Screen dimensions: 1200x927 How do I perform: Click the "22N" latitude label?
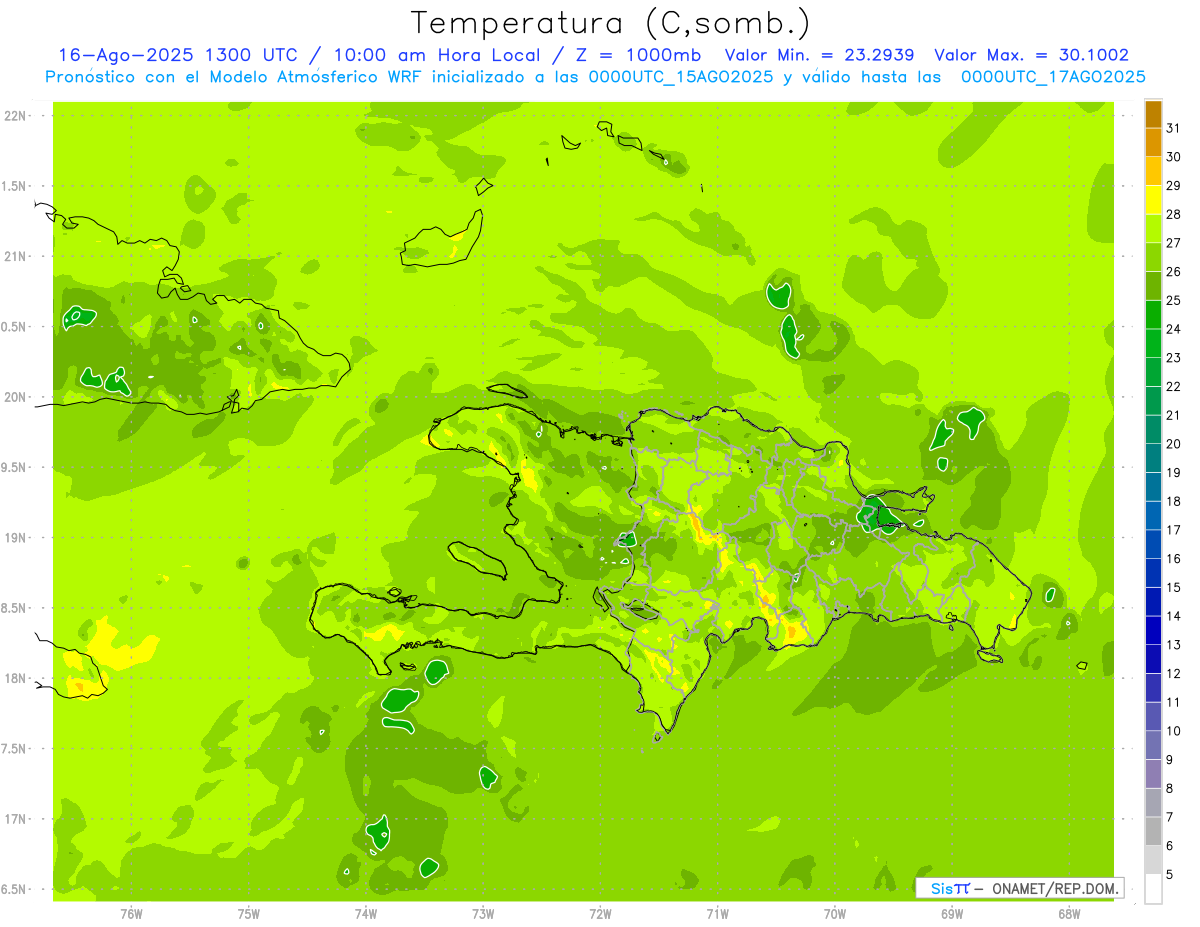(17, 116)
